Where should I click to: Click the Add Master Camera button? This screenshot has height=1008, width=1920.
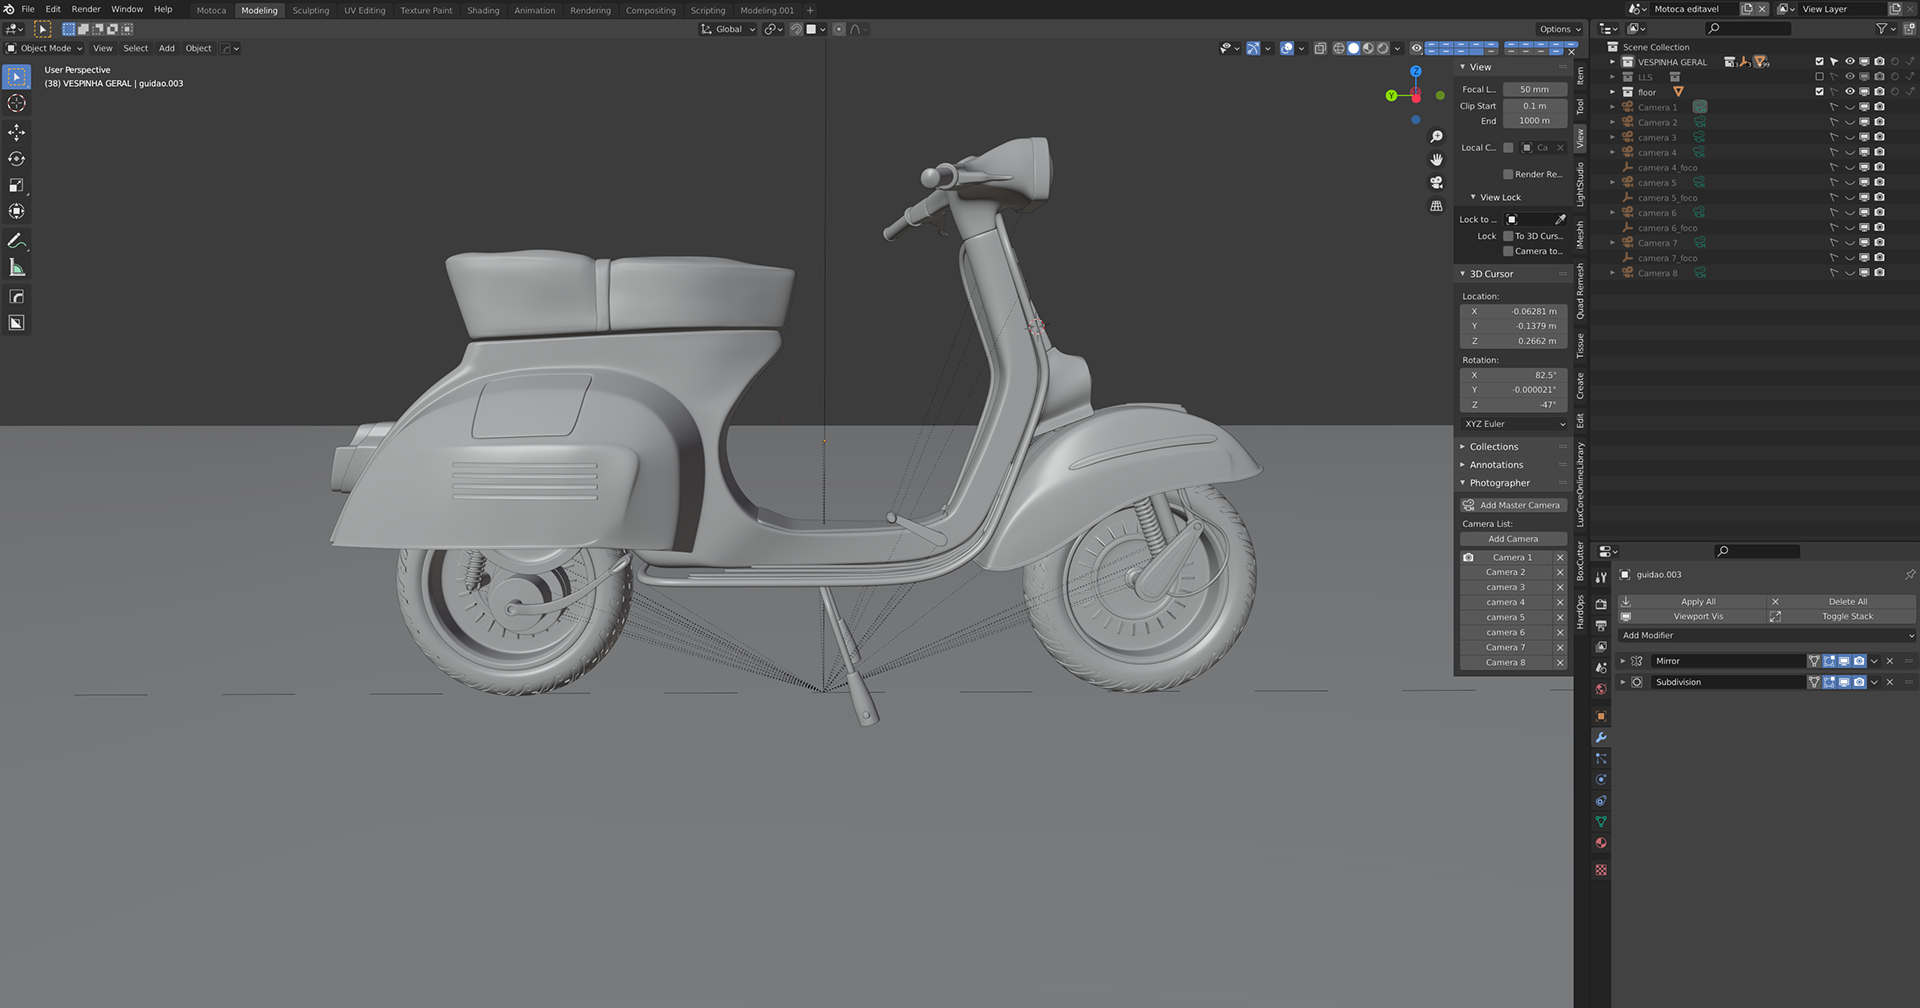(1512, 505)
